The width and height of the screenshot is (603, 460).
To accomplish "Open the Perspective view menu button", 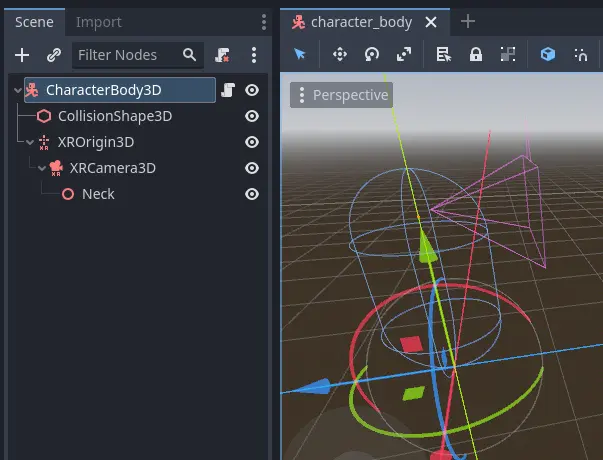I will [x=341, y=95].
